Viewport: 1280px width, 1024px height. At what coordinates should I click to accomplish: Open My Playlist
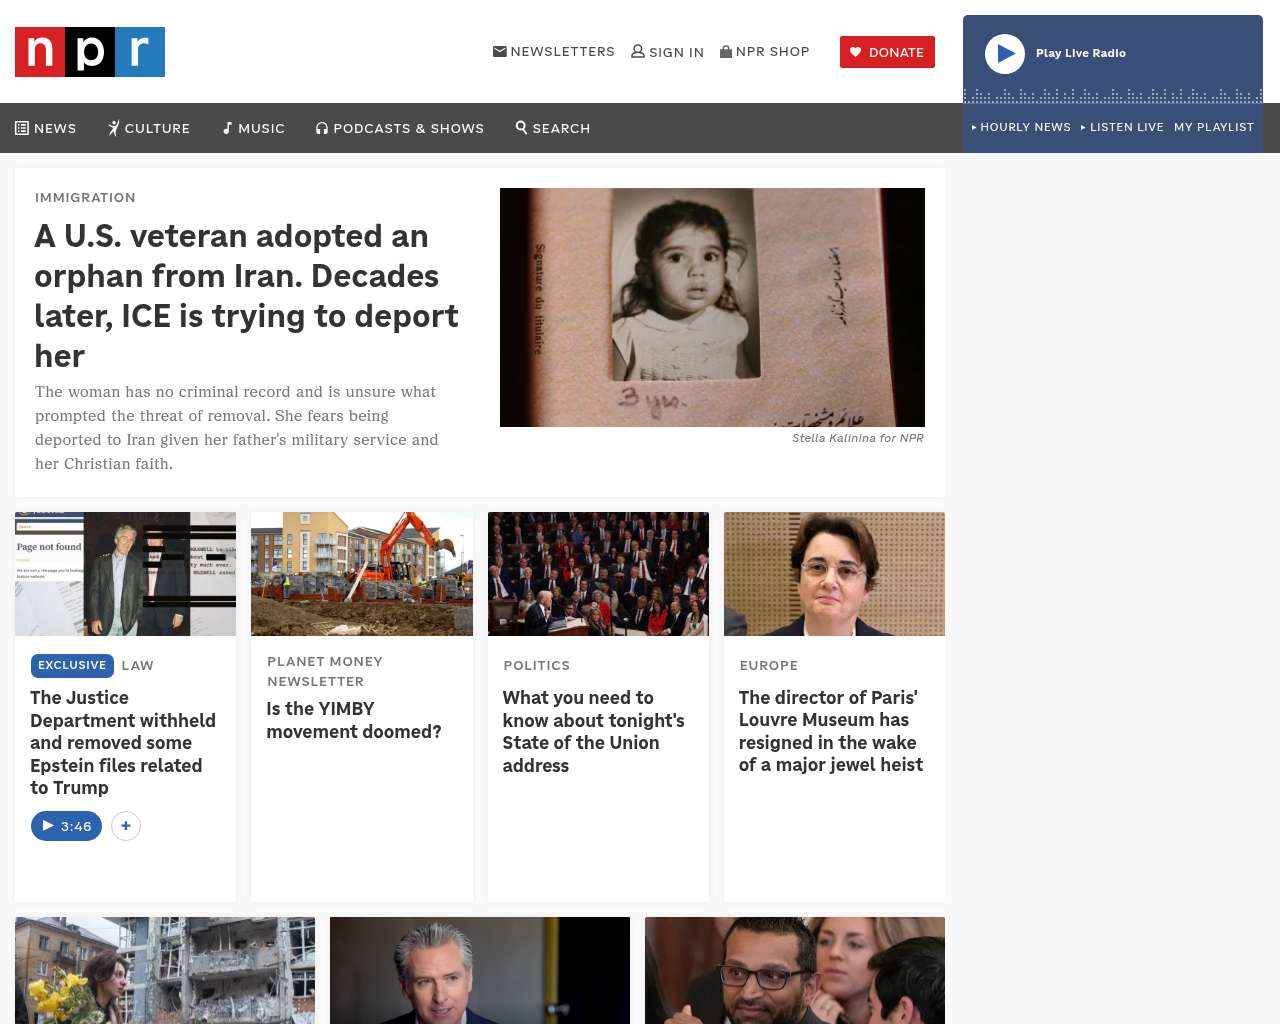(x=1214, y=127)
